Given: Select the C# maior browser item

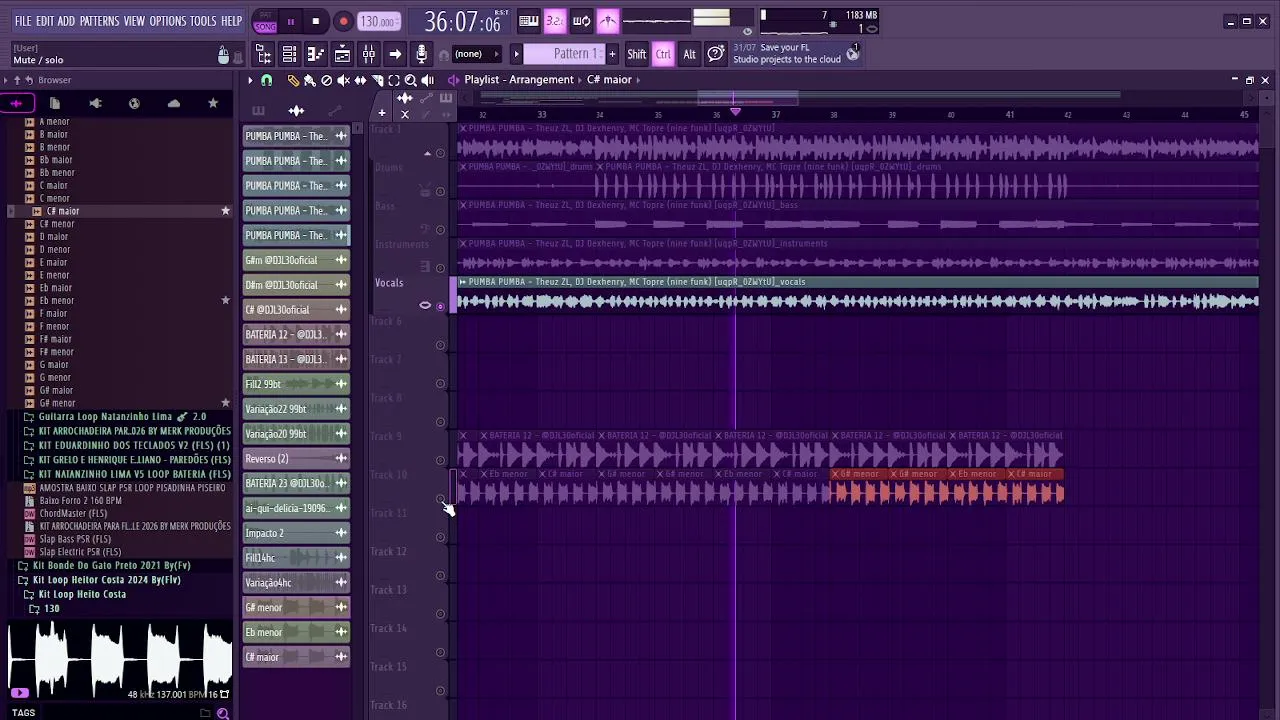Looking at the screenshot, I should [x=63, y=211].
